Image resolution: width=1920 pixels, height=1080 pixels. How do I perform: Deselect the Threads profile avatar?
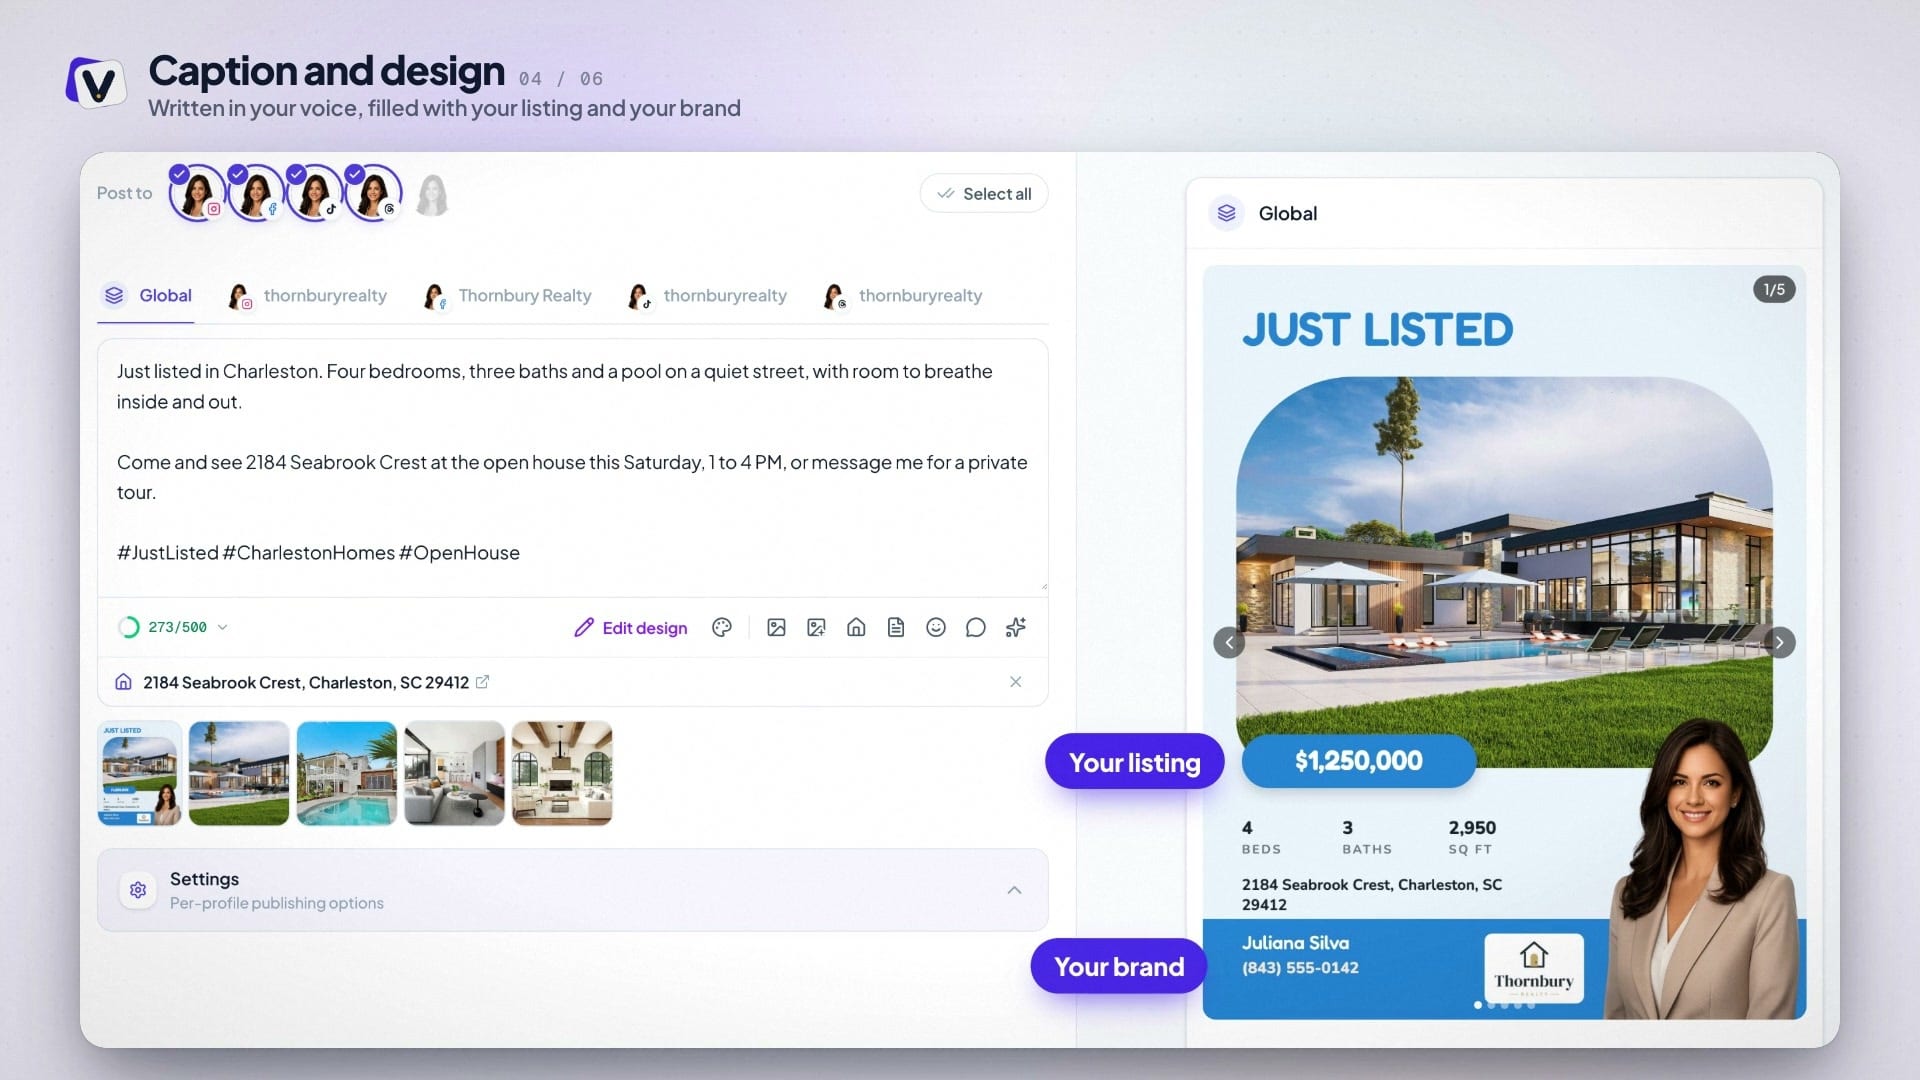[373, 193]
